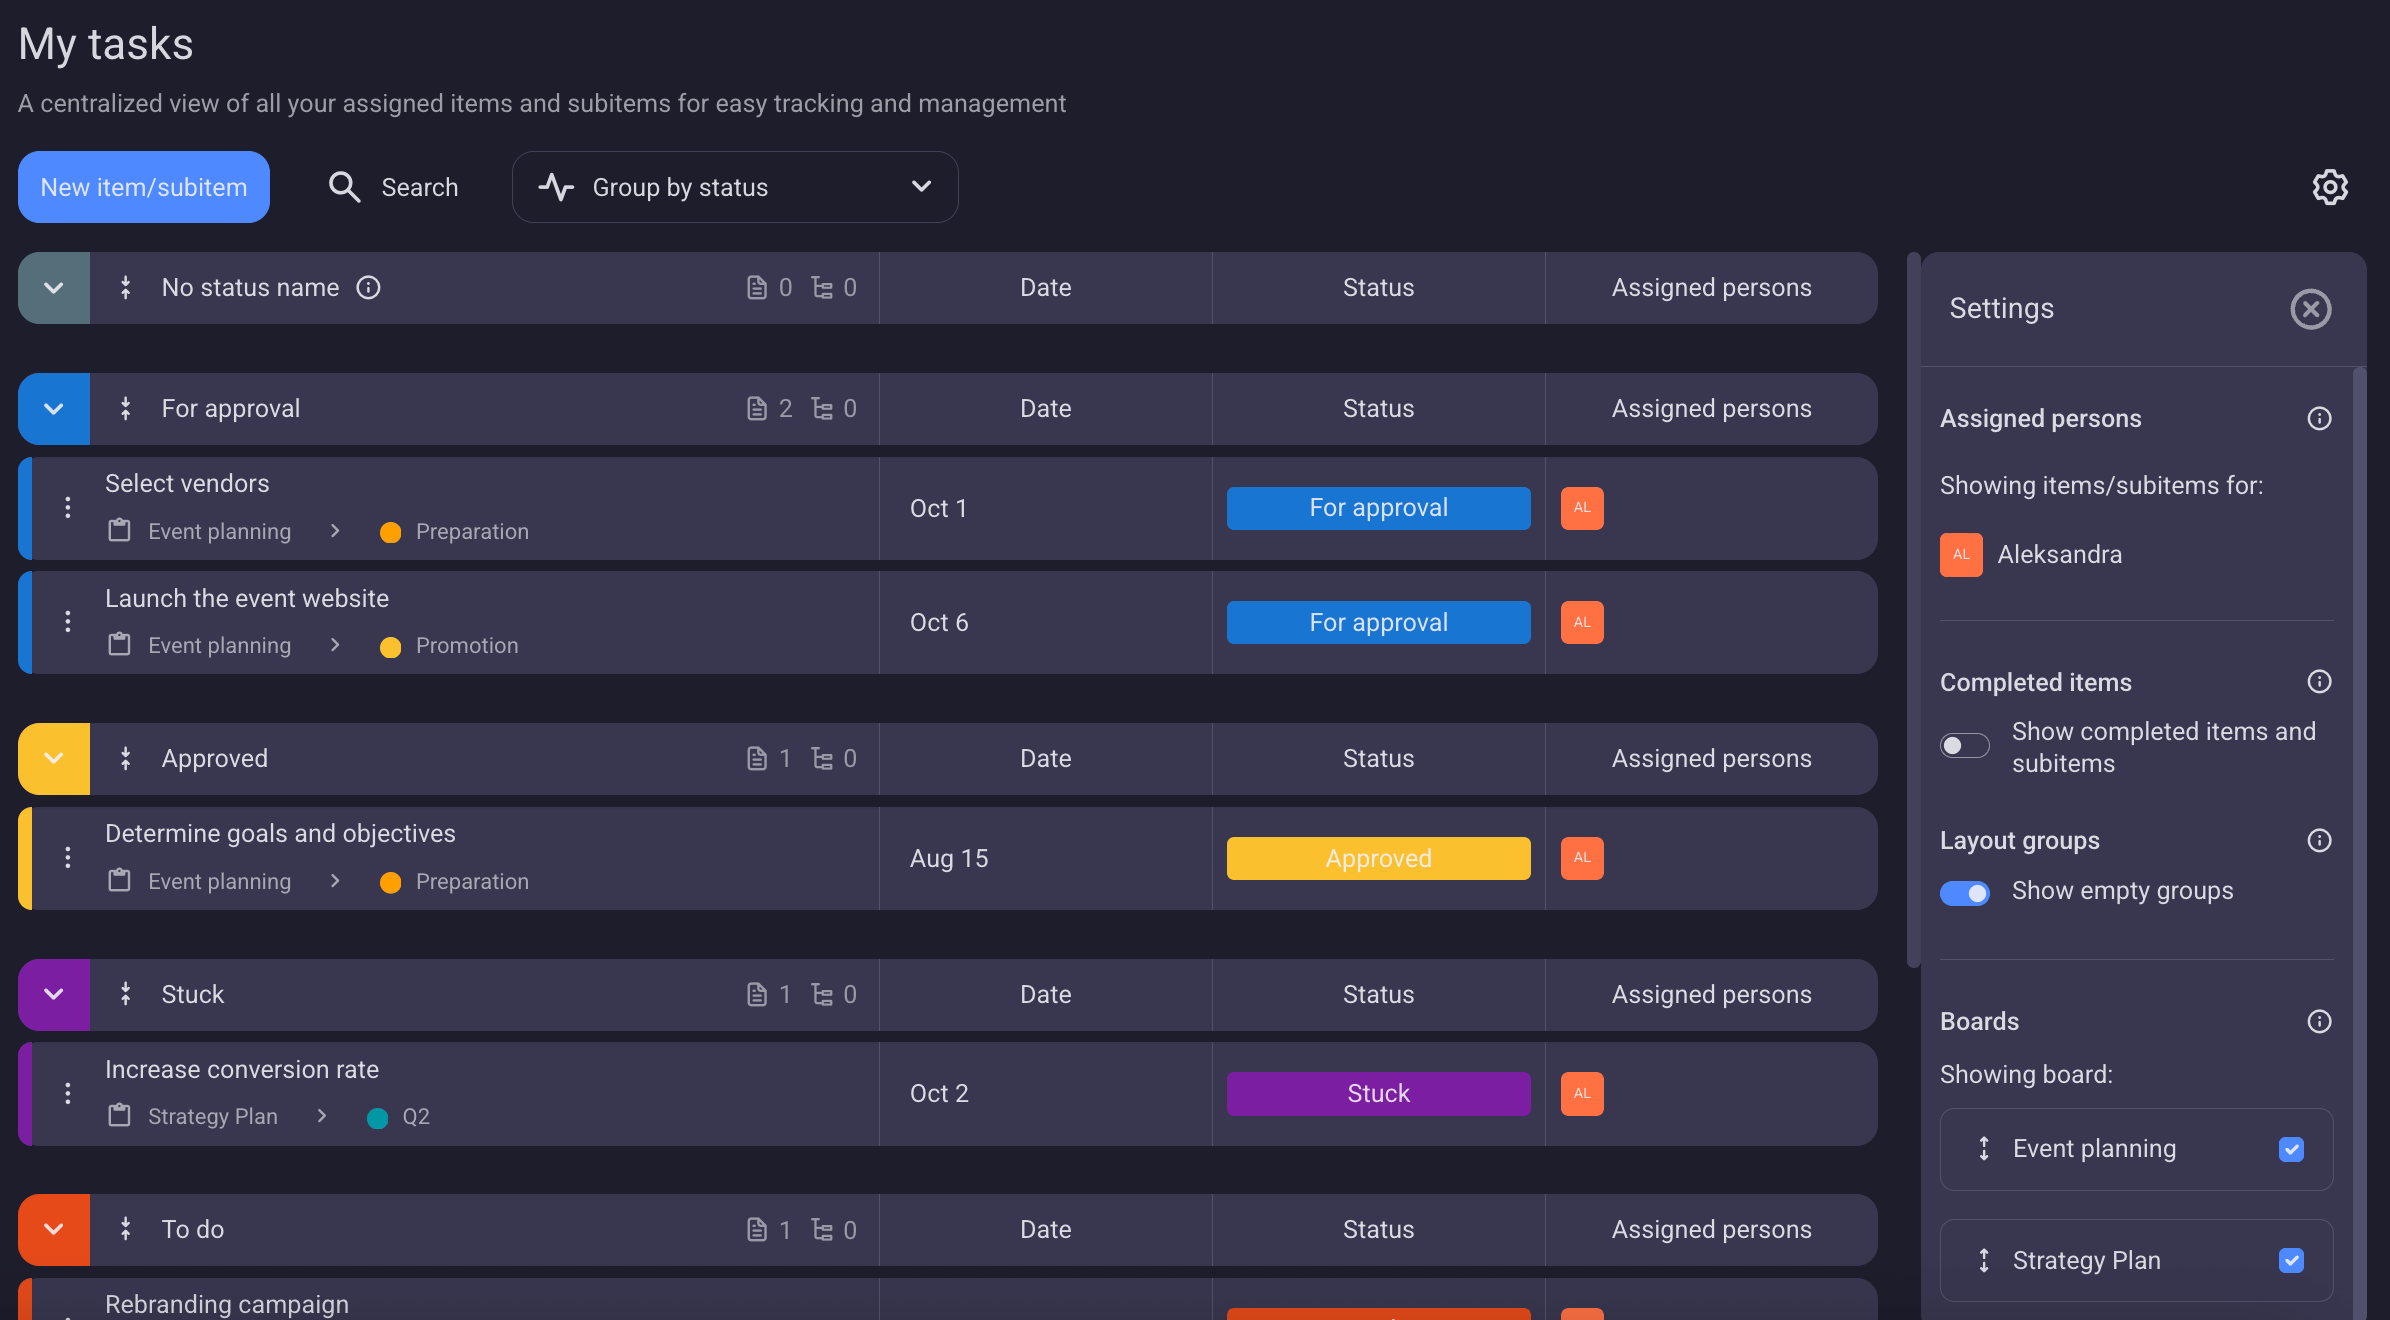2390x1320 pixels.
Task: Click info icon next to No status name
Action: pos(369,288)
